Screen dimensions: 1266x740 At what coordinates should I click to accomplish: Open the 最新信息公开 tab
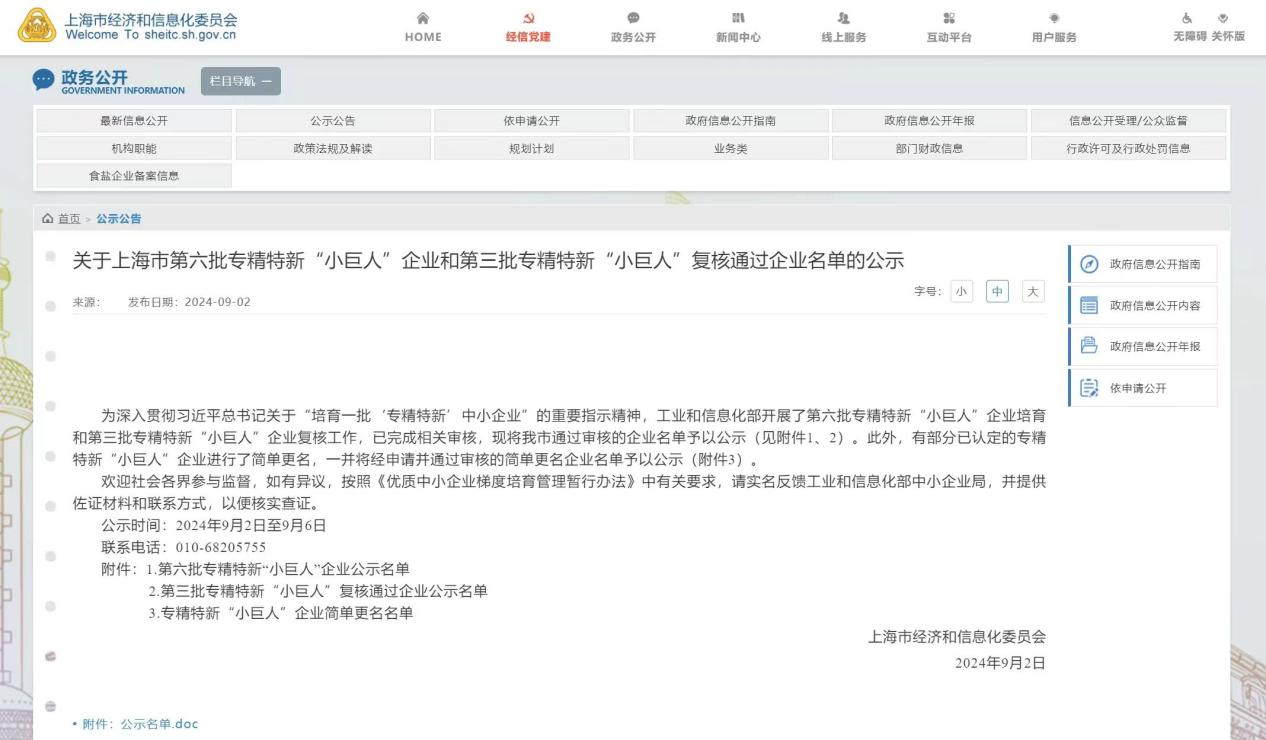[134, 121]
